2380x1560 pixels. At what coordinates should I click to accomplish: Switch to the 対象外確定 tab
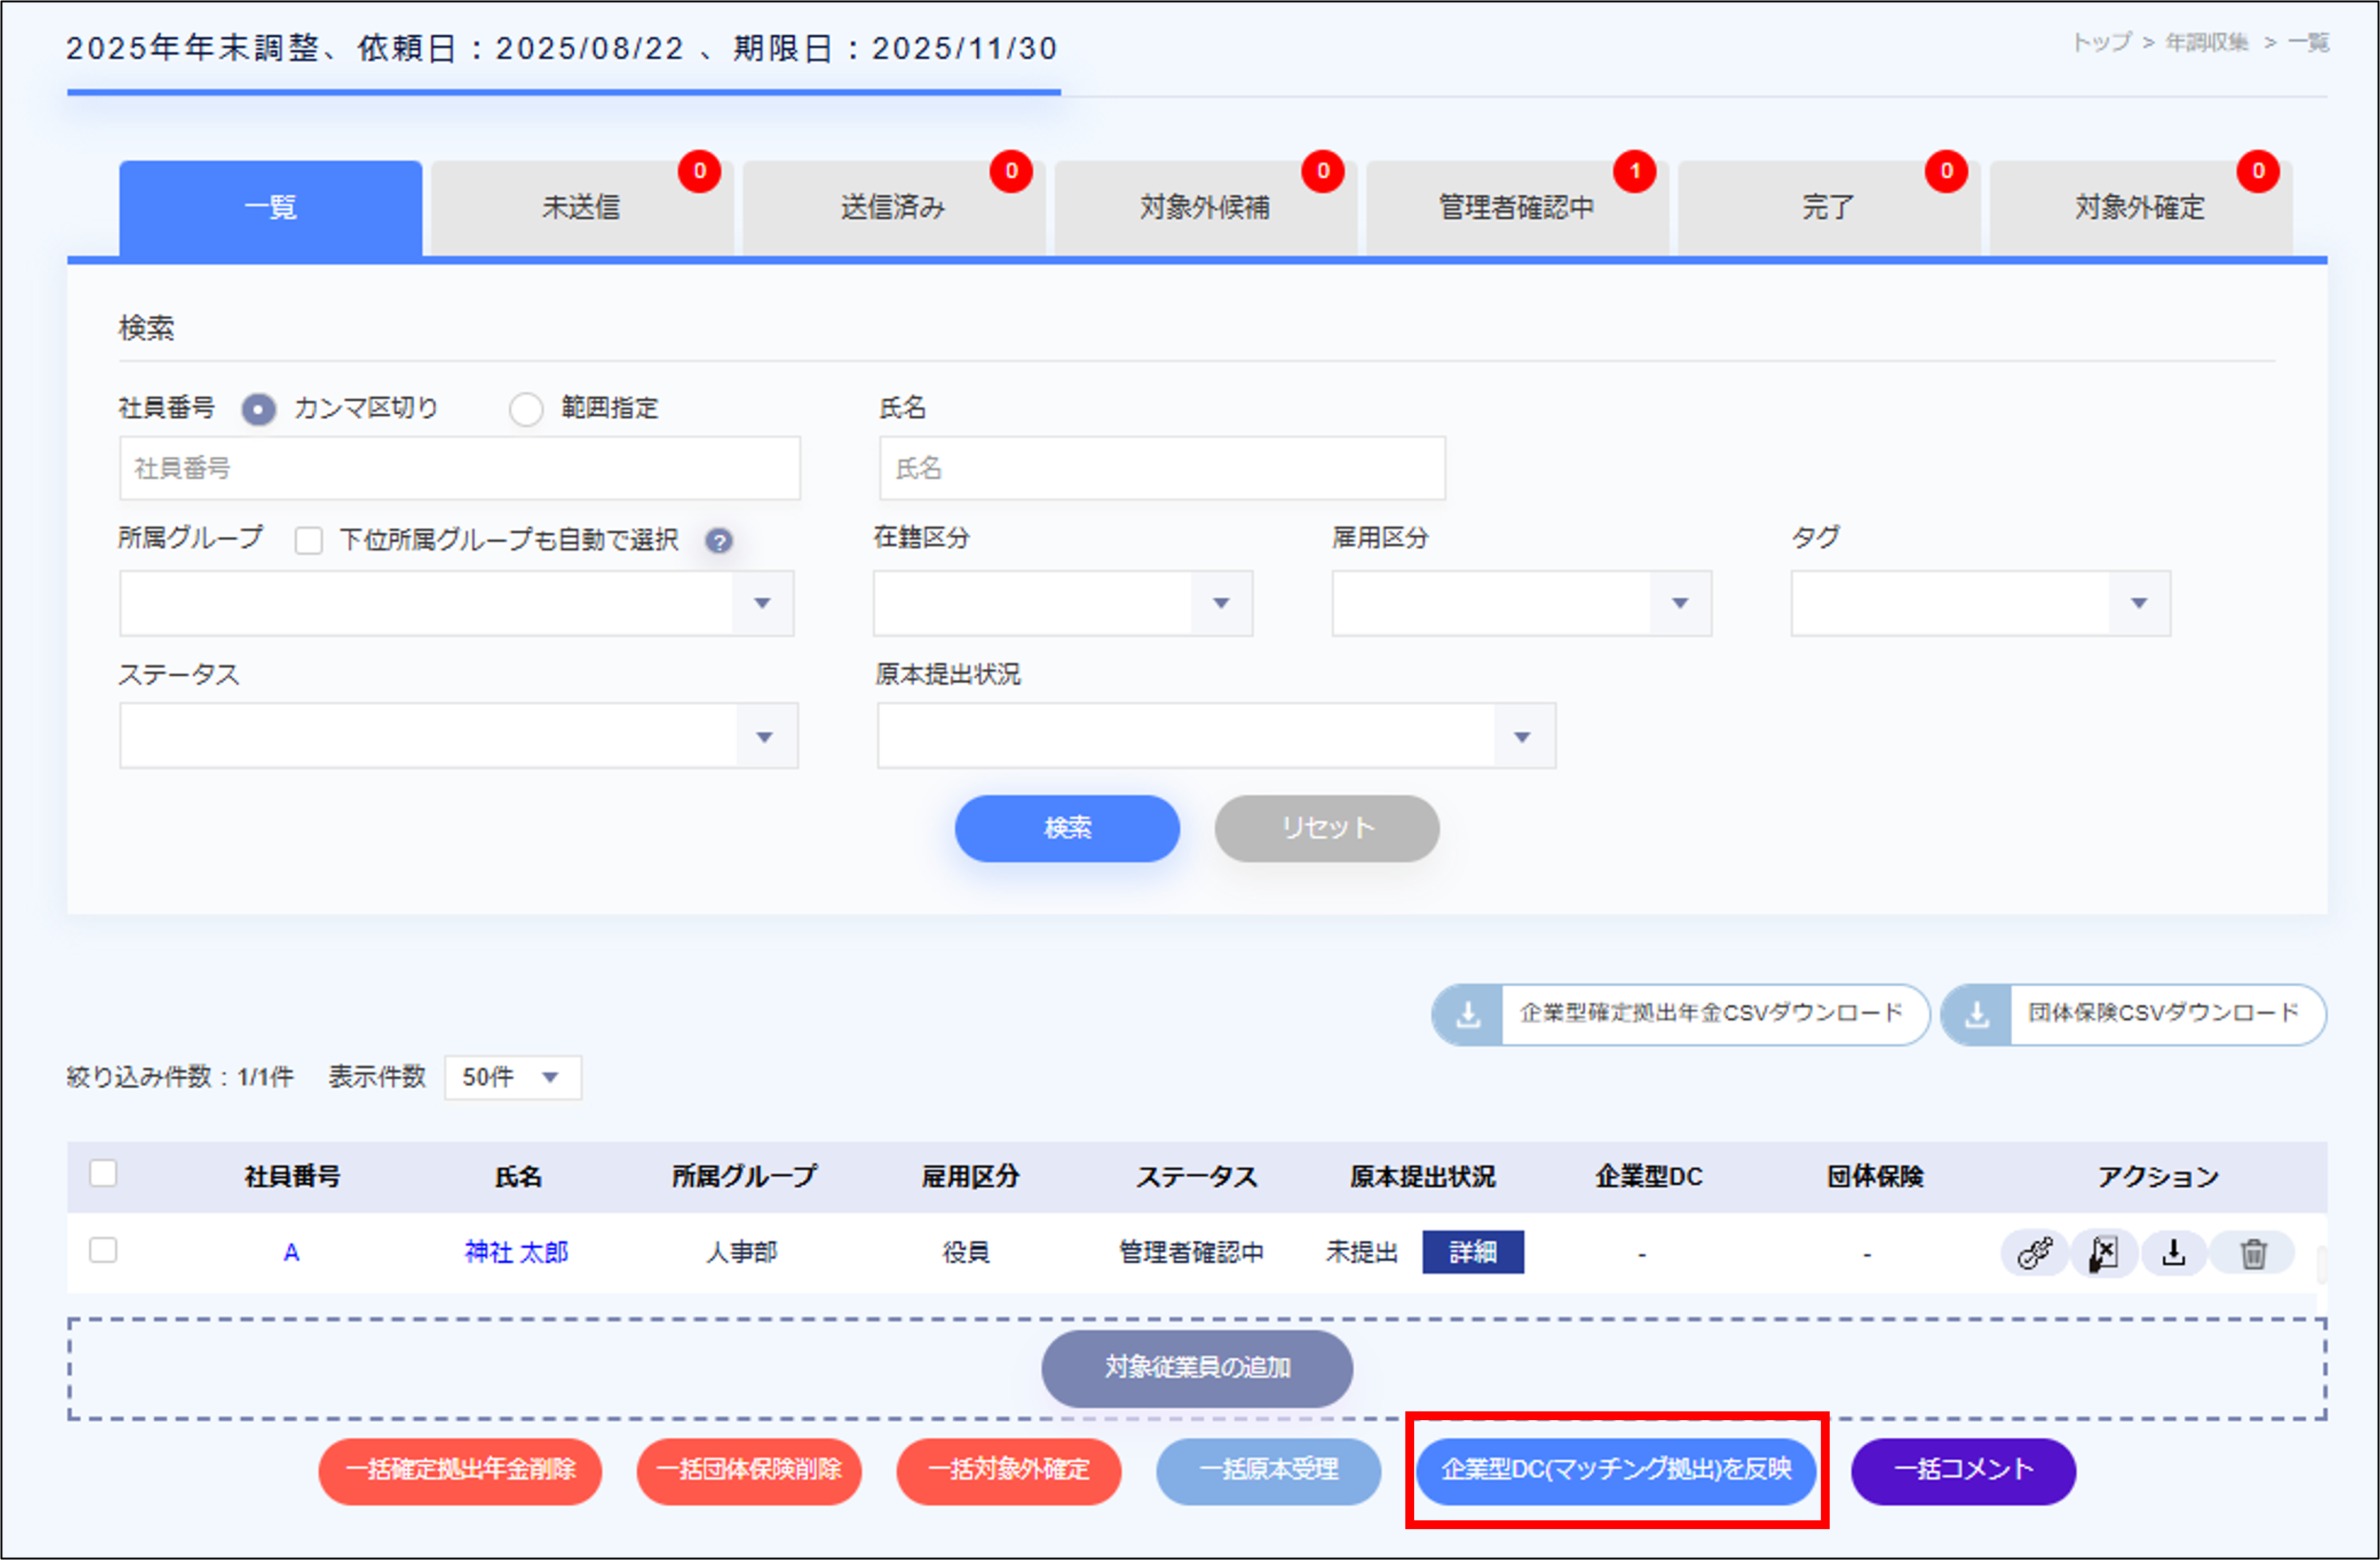coord(2137,207)
